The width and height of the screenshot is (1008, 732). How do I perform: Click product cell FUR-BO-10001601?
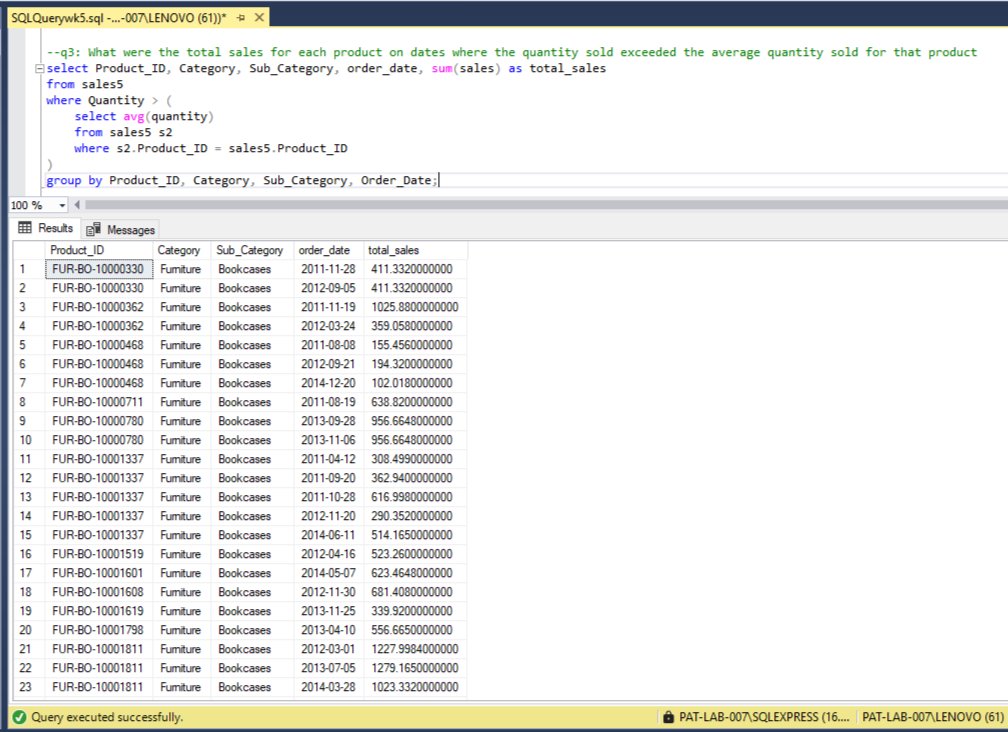point(99,573)
